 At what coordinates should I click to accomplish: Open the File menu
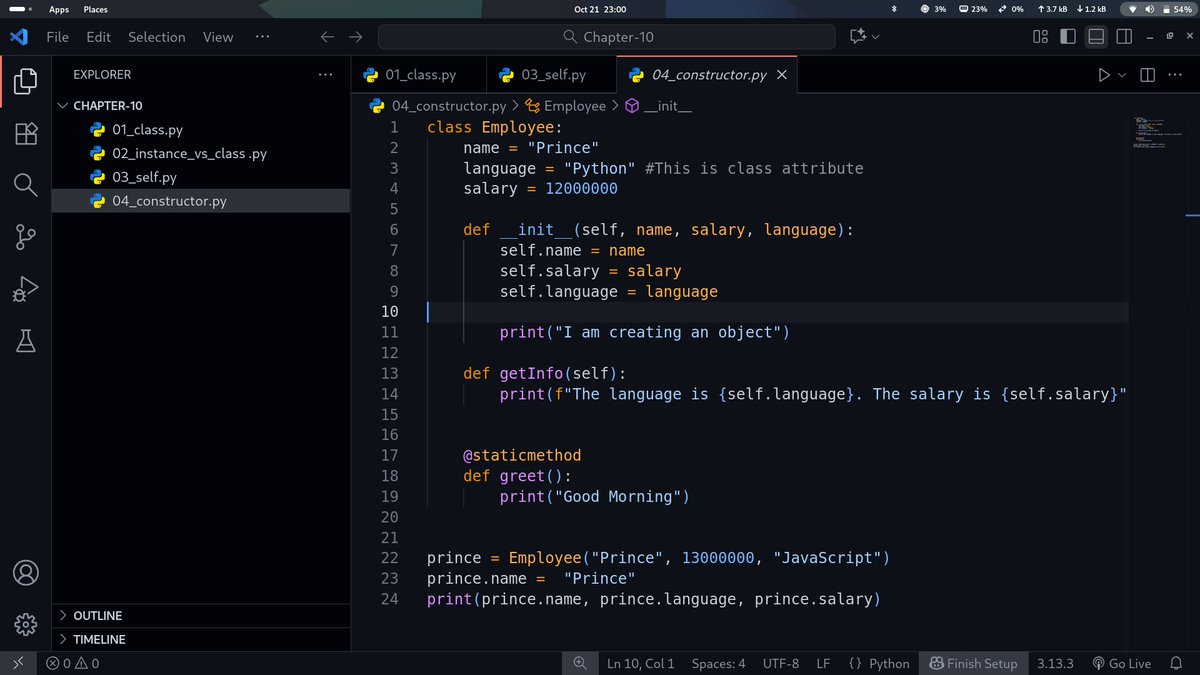pyautogui.click(x=58, y=37)
